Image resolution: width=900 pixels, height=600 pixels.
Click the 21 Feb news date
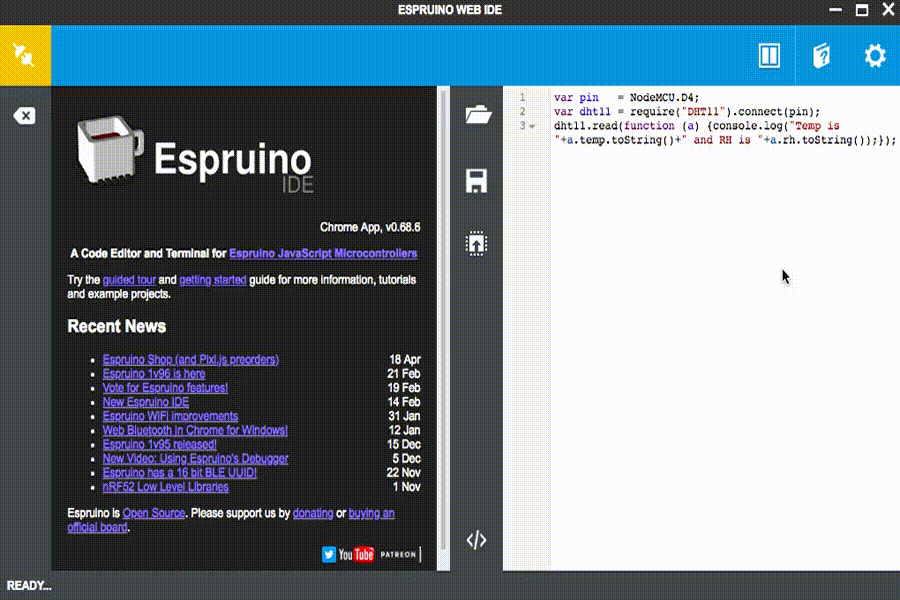point(404,374)
